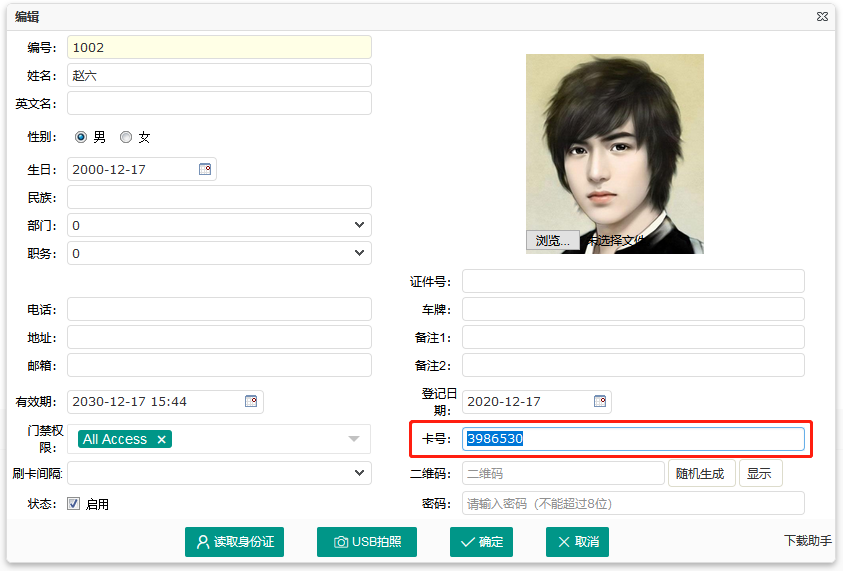
Task: Click the 随机生成 random generate button
Action: coord(701,473)
